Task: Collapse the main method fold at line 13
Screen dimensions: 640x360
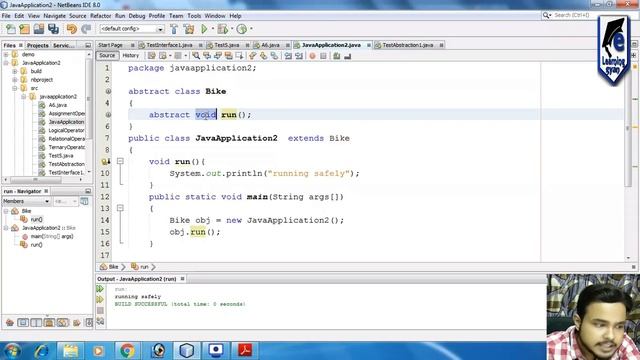Action: pyautogui.click(x=120, y=208)
